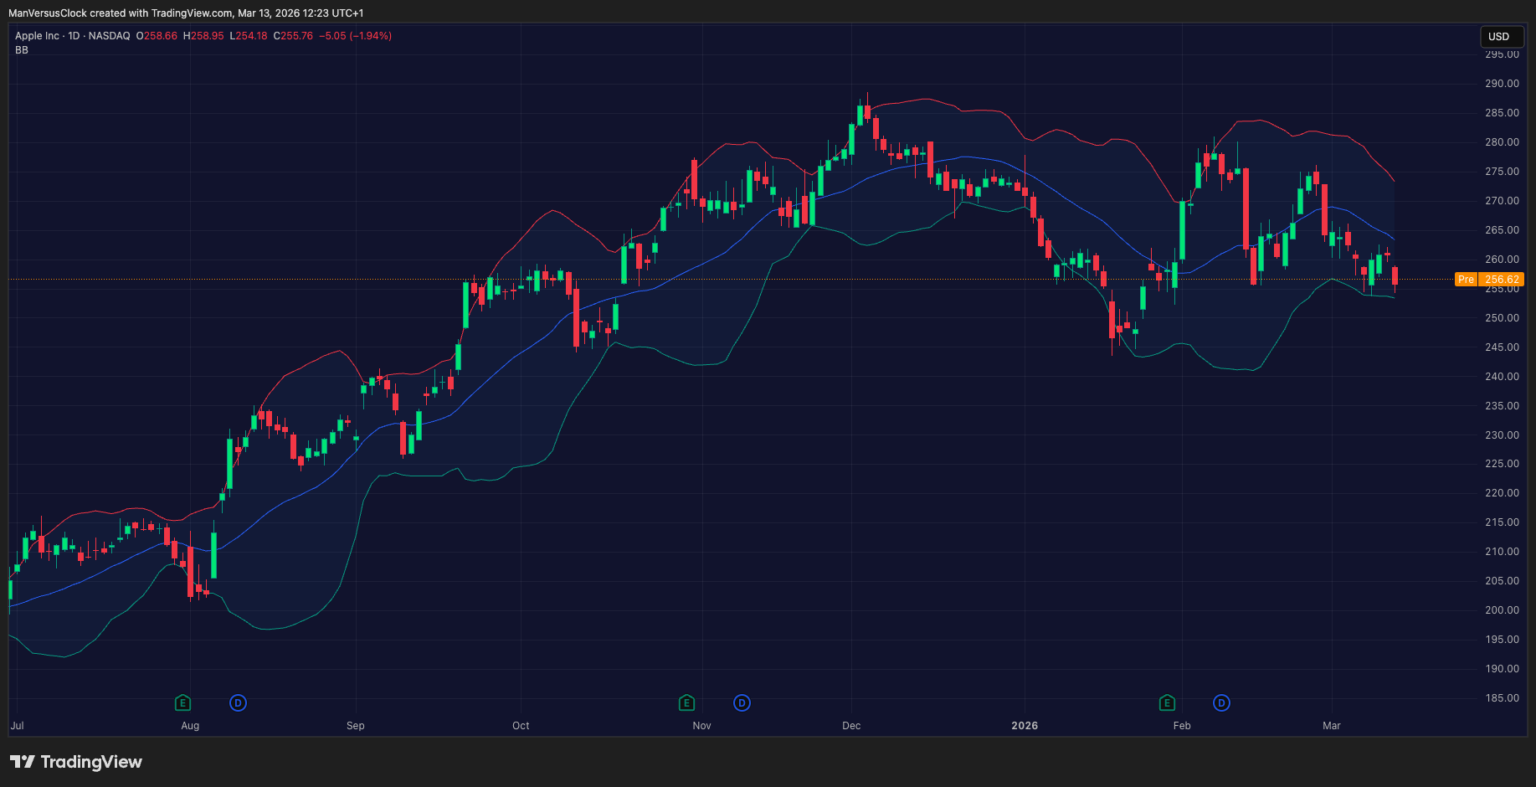Select the dividend marker icon near February
Viewport: 1536px width, 787px height.
[1221, 703]
